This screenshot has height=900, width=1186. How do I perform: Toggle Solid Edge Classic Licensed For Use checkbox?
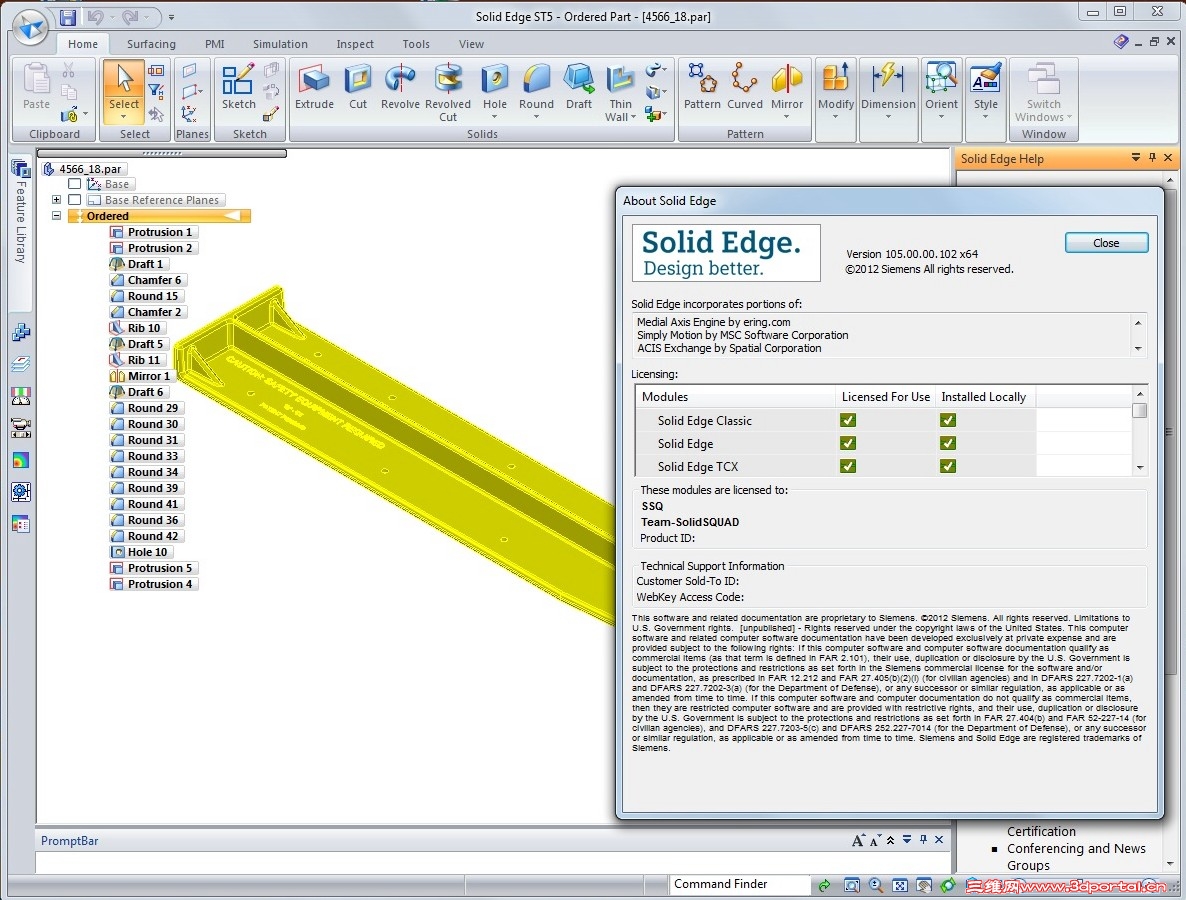point(848,420)
